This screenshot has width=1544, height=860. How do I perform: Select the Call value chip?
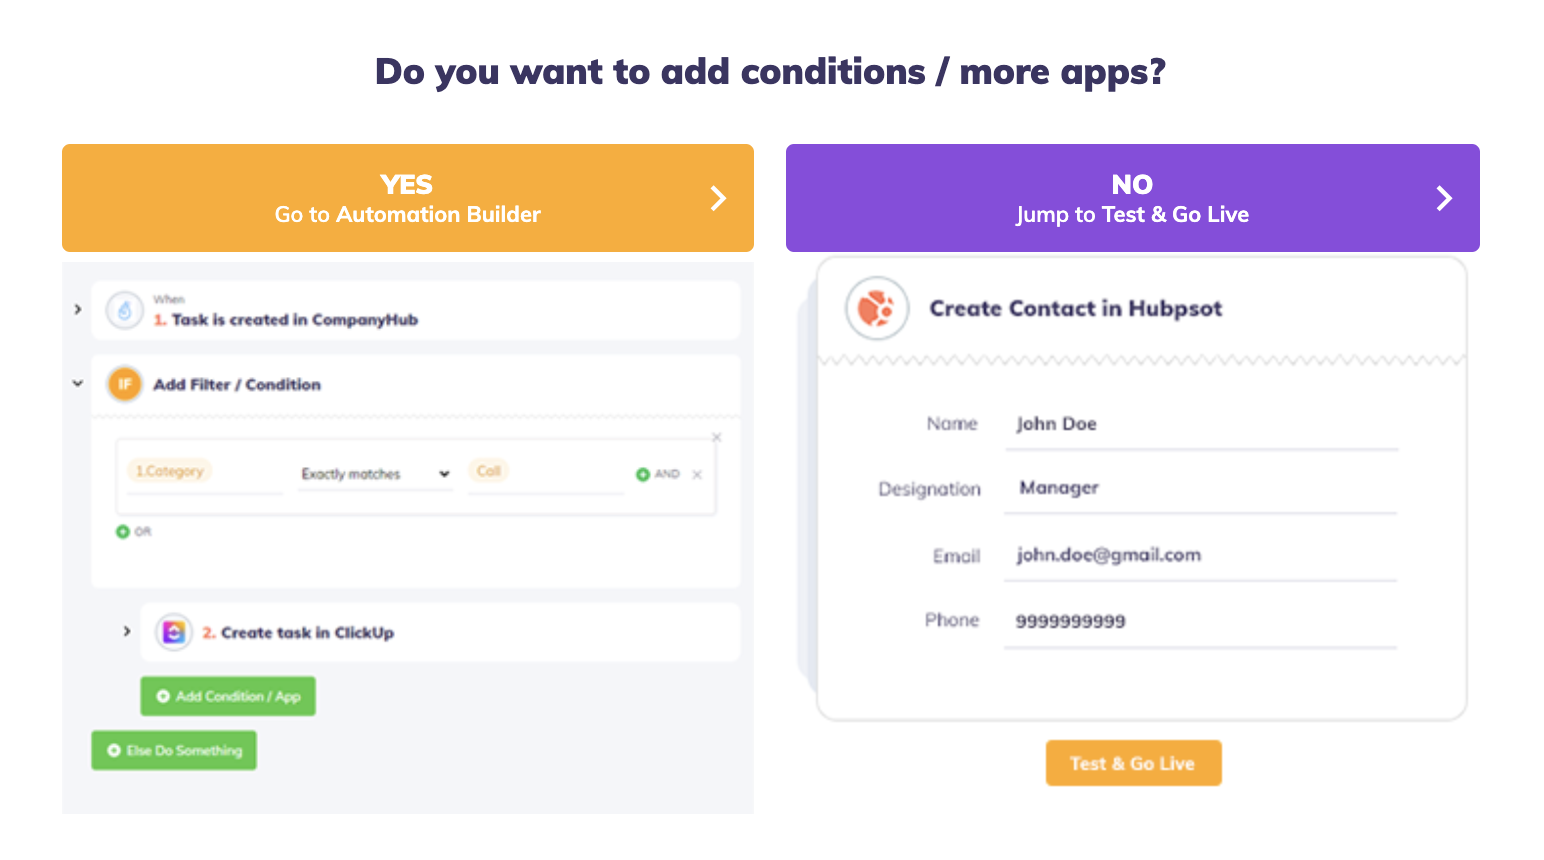coord(489,470)
